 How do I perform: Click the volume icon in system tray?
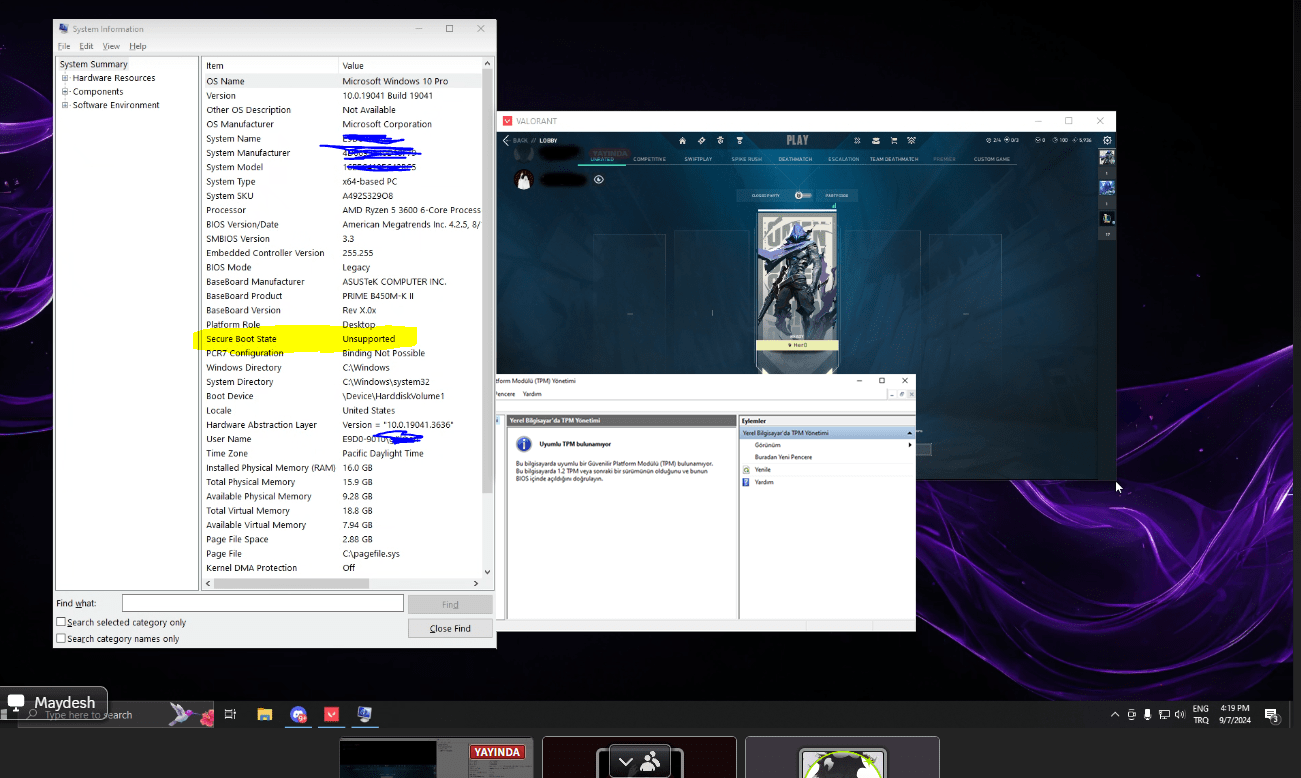click(1180, 714)
